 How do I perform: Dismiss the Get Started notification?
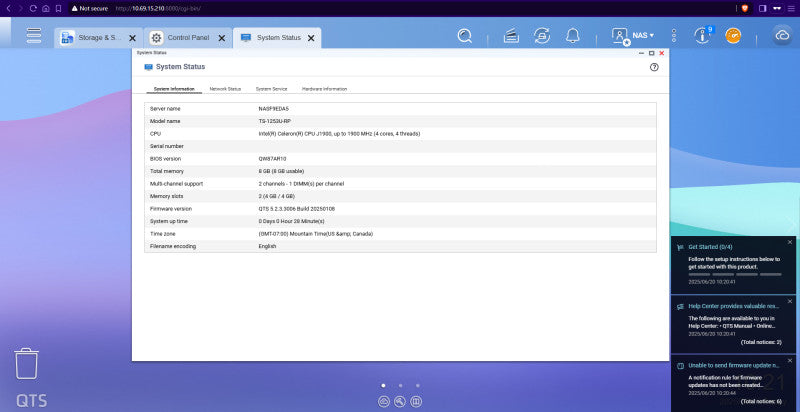[x=790, y=242]
